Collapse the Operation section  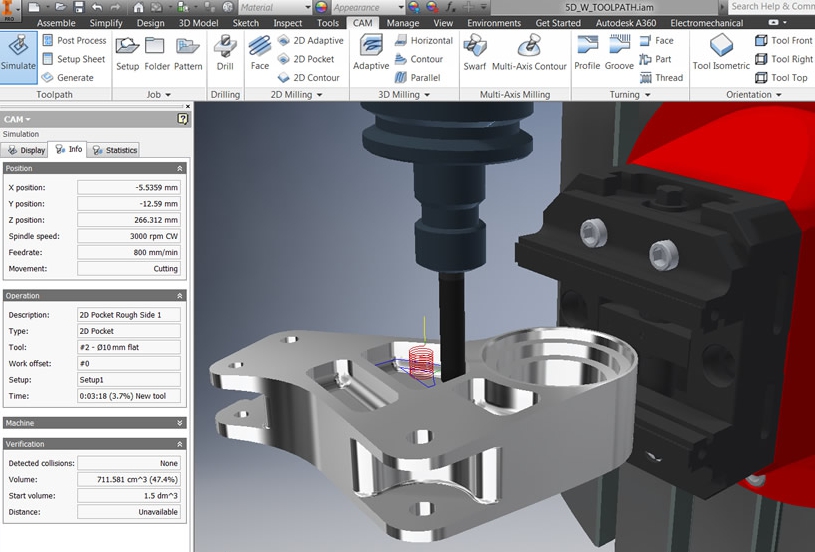tap(180, 296)
